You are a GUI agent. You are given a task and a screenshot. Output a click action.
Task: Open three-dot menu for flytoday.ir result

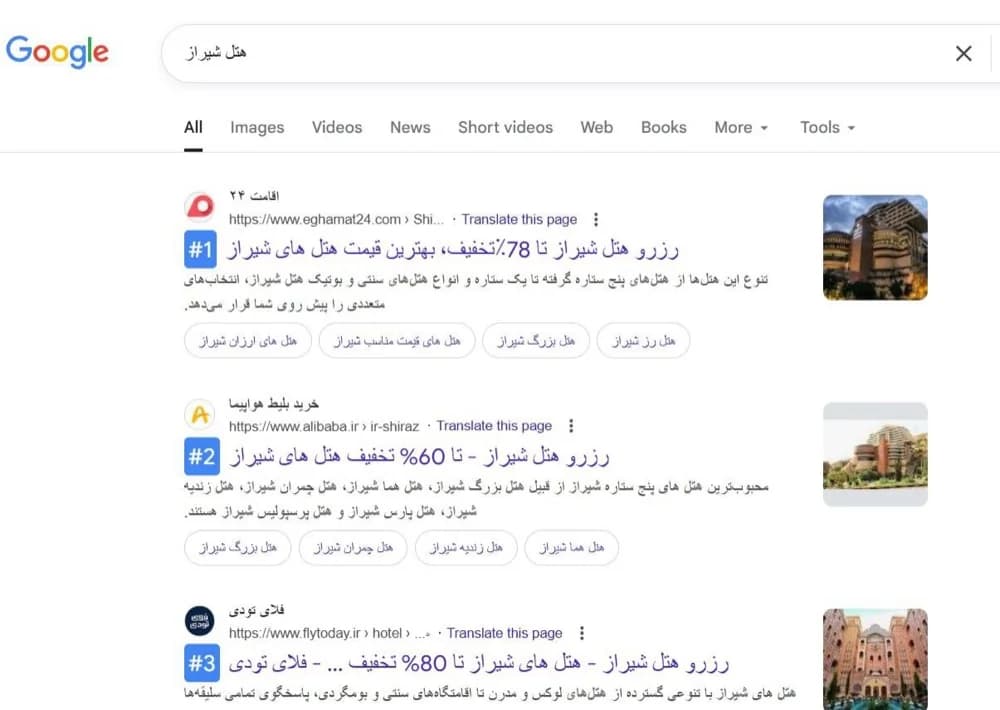pyautogui.click(x=582, y=633)
